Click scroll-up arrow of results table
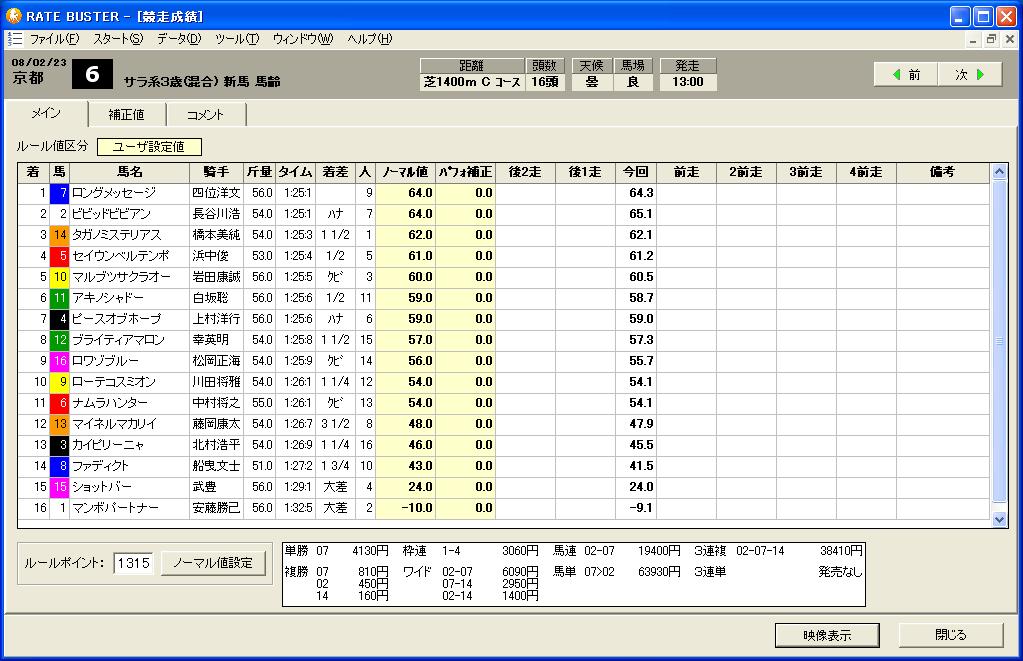Screen dimensions: 1023x661 [999, 172]
